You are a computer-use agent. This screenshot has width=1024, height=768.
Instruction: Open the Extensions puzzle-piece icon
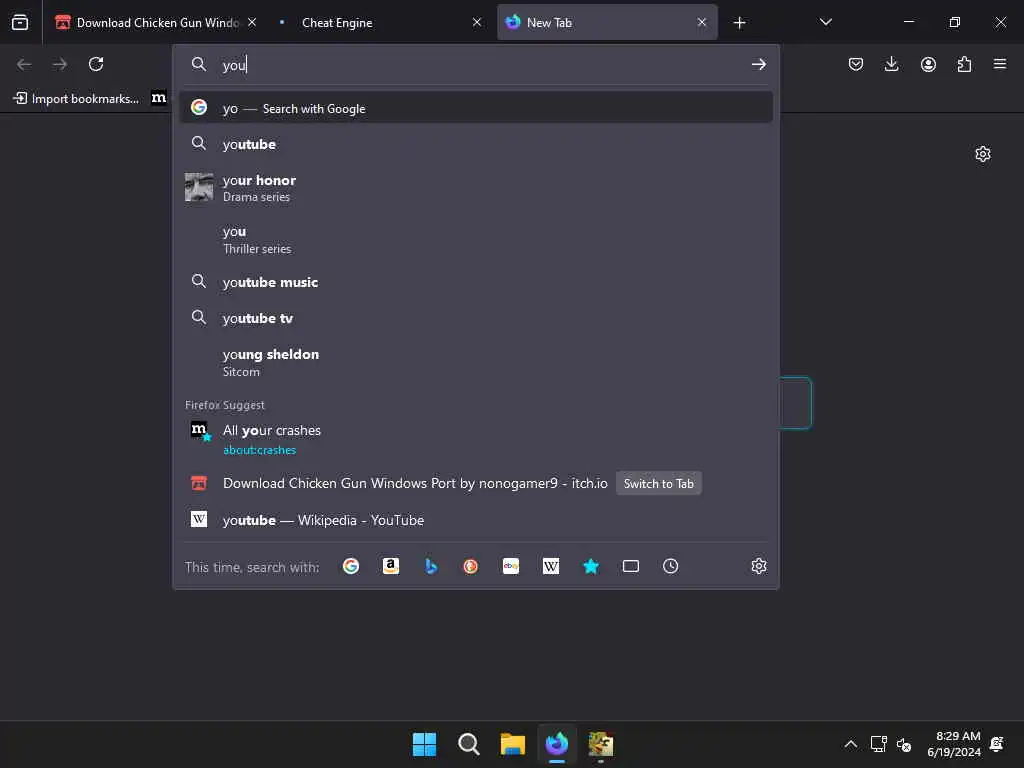tap(964, 64)
